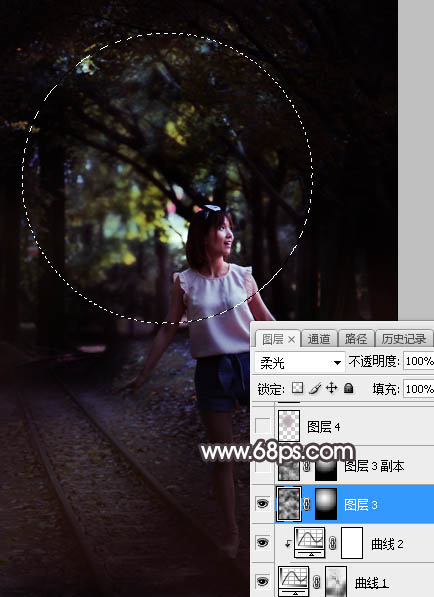Click link chain icon on 图层 3 副本
The width and height of the screenshot is (434, 597).
(307, 467)
